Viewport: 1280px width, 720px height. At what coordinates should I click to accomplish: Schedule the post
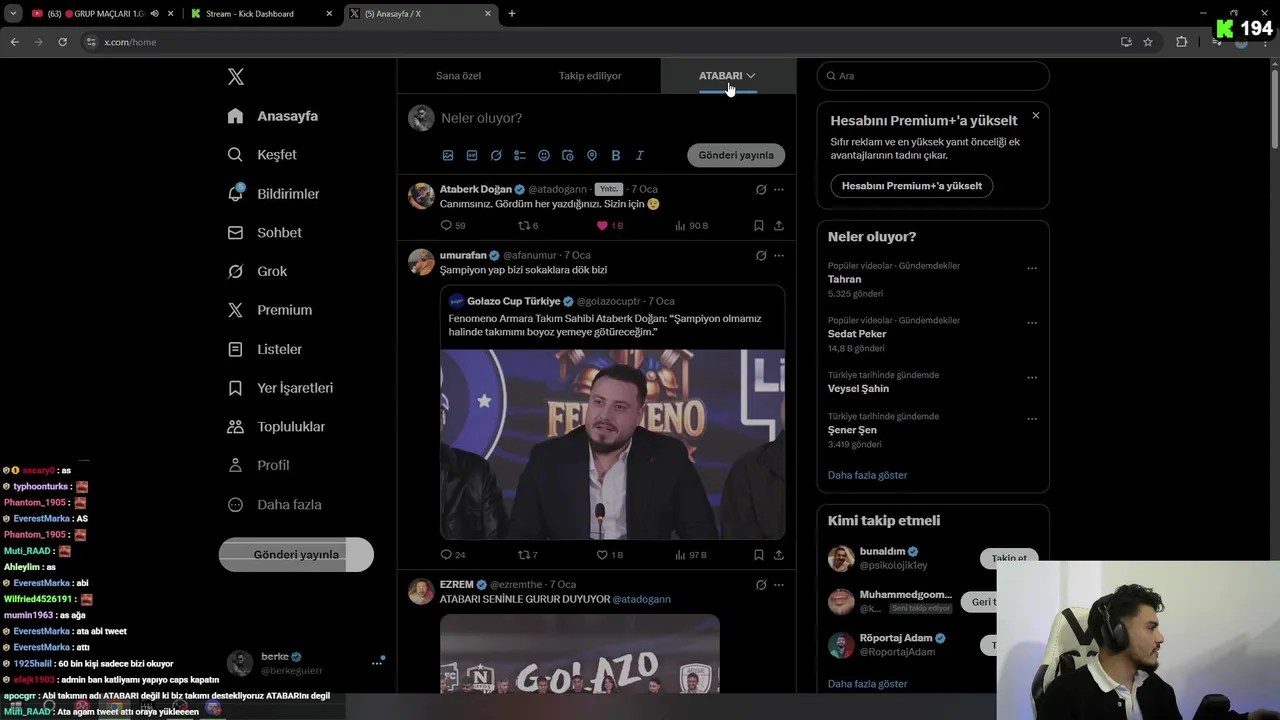[x=568, y=156]
